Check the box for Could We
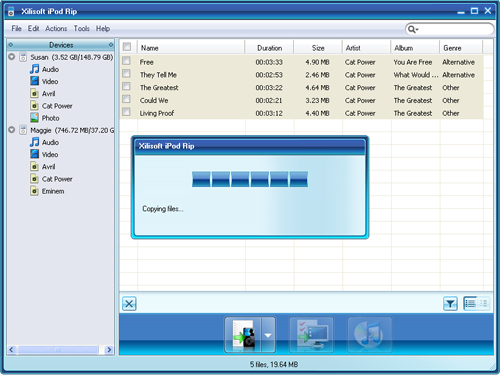 point(126,99)
